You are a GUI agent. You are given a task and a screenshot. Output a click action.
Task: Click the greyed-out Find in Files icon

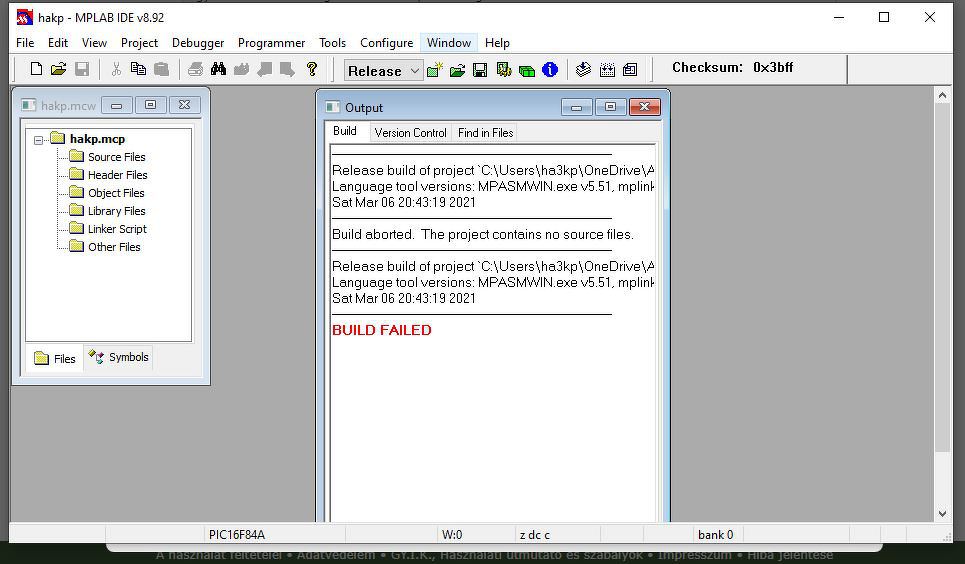click(241, 69)
